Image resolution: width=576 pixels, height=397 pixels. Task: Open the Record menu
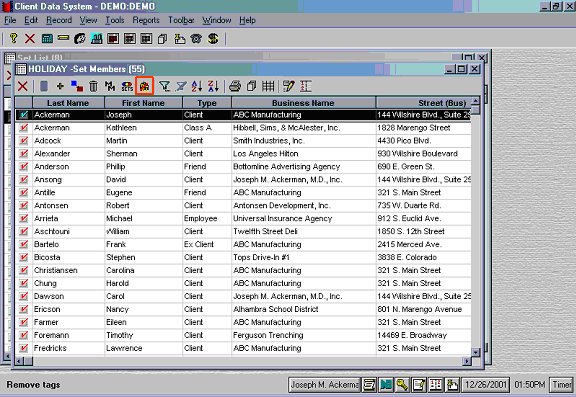click(x=59, y=20)
